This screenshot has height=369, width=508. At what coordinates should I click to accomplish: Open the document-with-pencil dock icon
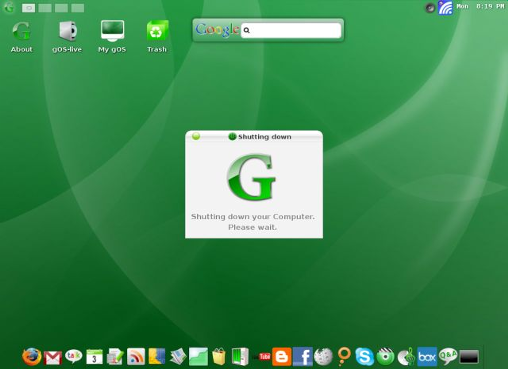115,357
